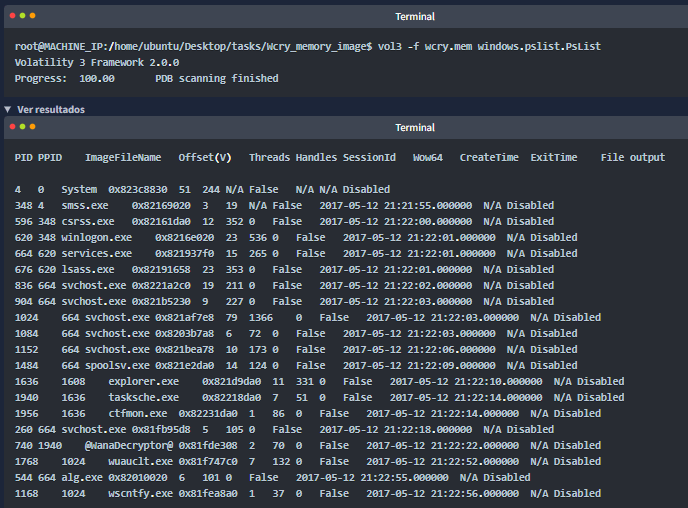The height and width of the screenshot is (508, 688).
Task: Click svchost.exe in the PID 260 row
Action: tap(93, 430)
